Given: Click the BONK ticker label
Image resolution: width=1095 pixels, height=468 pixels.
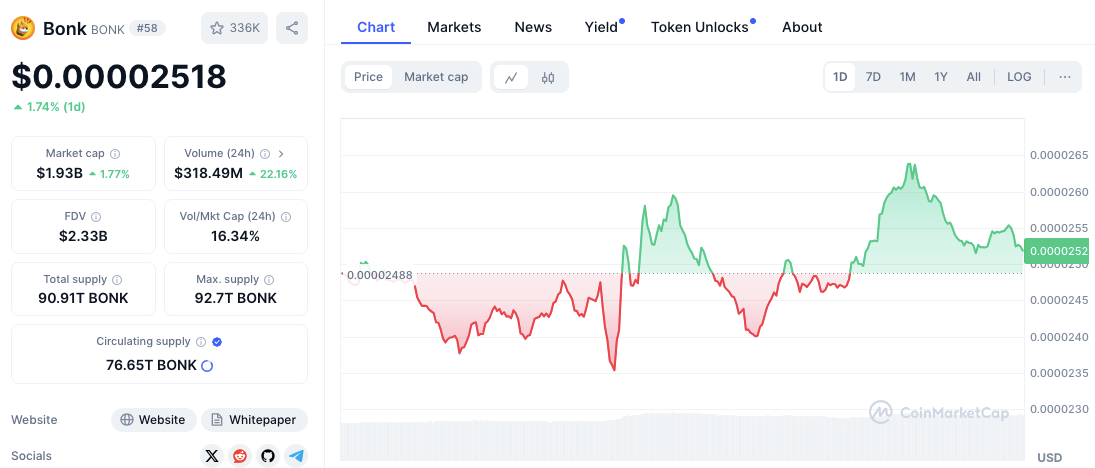Looking at the screenshot, I should point(108,29).
